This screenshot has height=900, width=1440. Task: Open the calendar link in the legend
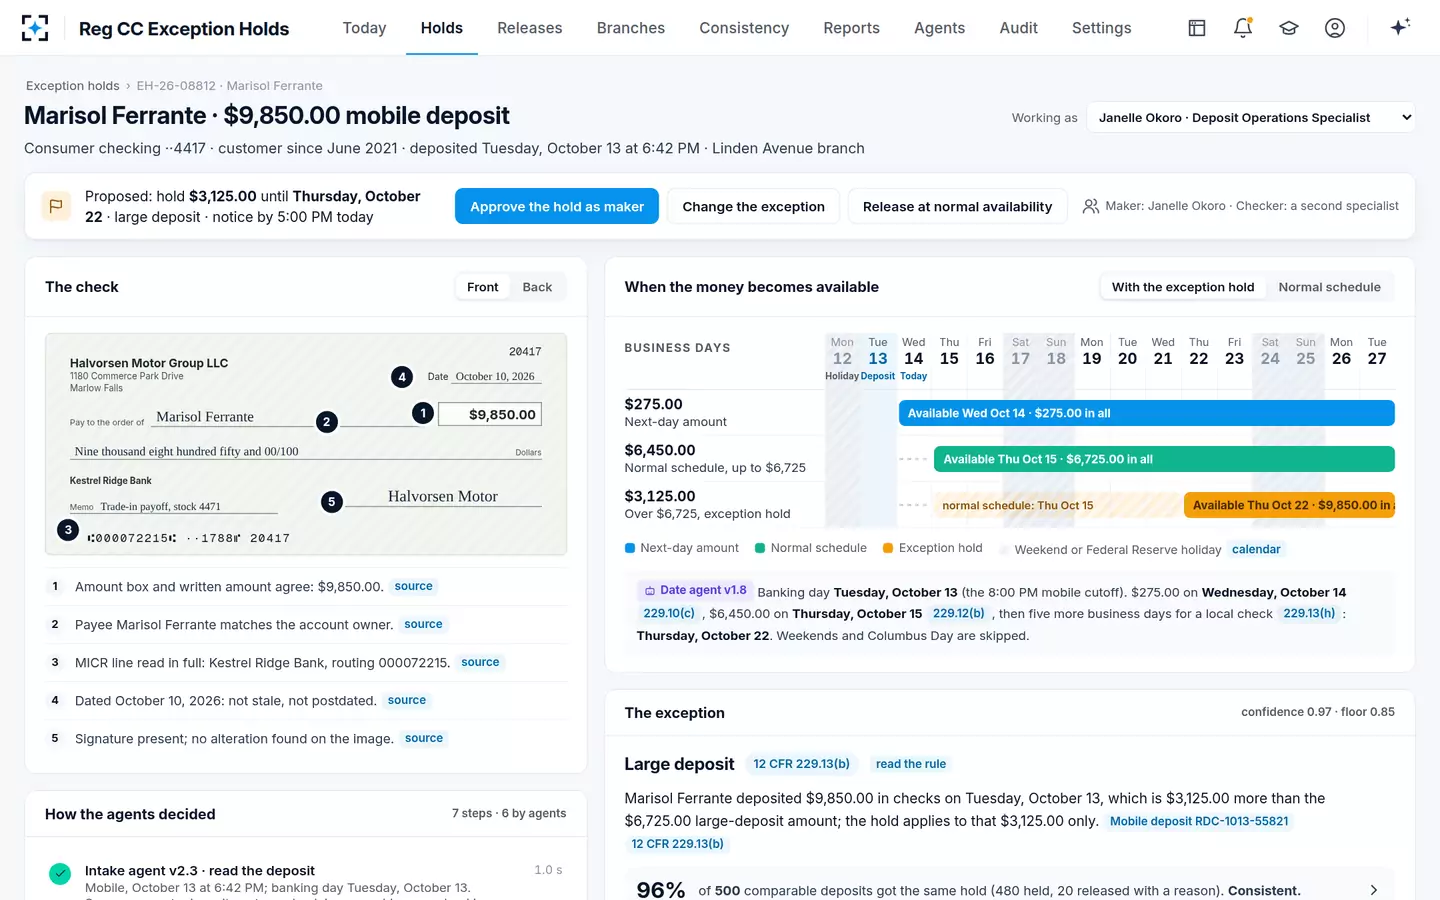tap(1256, 549)
